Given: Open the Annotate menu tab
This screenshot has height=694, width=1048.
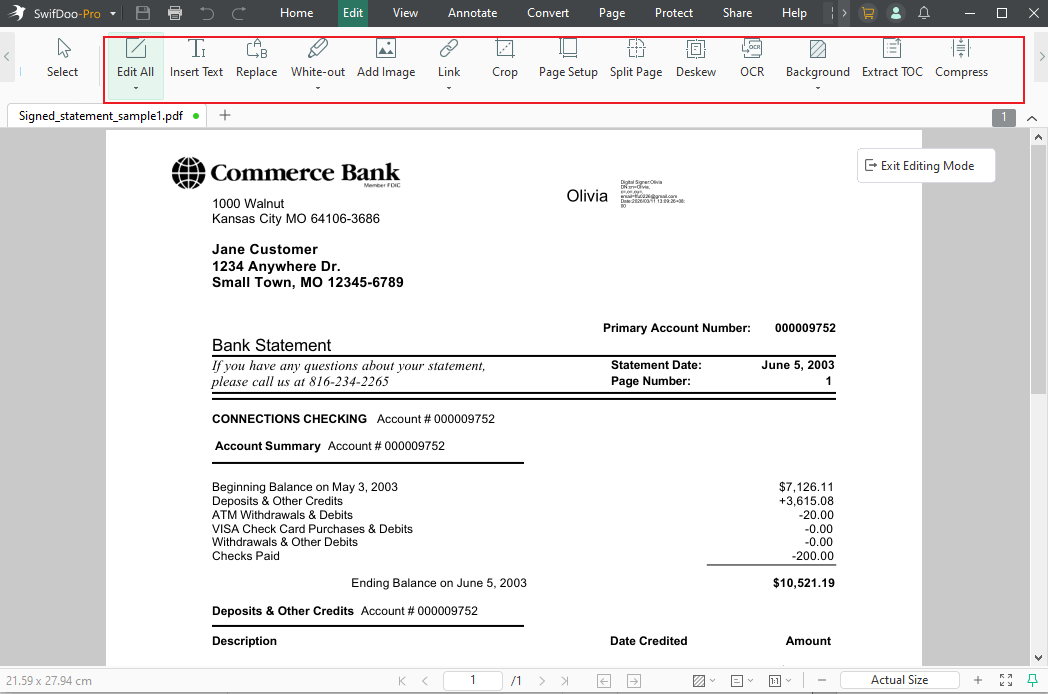Looking at the screenshot, I should 472,13.
